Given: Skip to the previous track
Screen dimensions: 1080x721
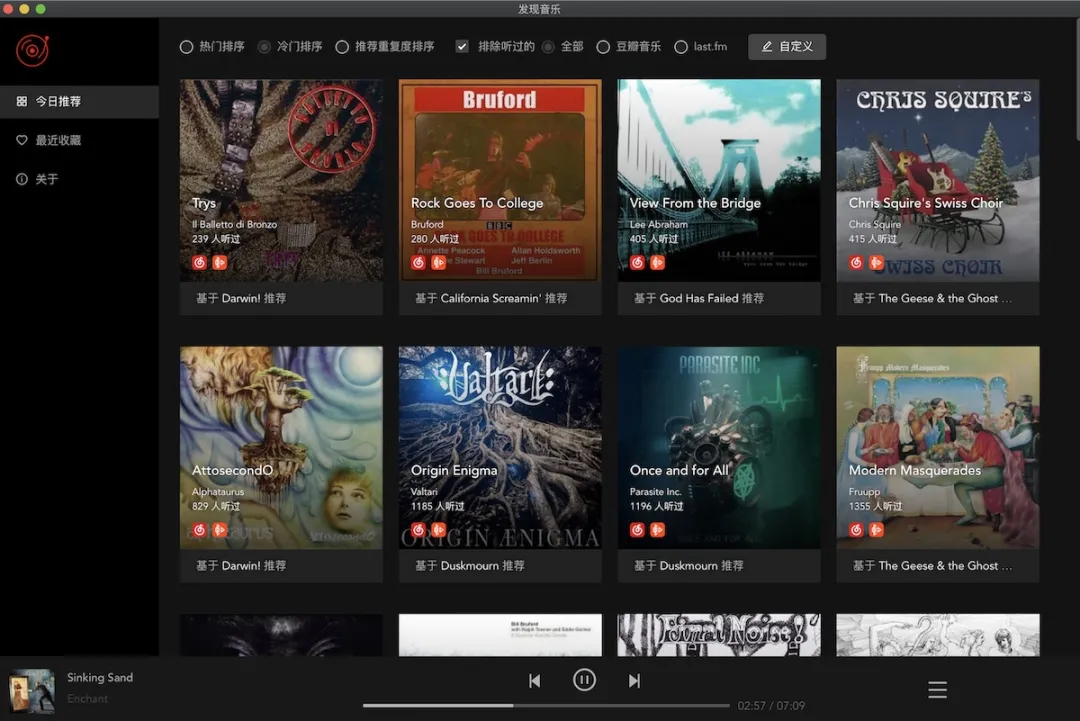Looking at the screenshot, I should click(x=535, y=681).
